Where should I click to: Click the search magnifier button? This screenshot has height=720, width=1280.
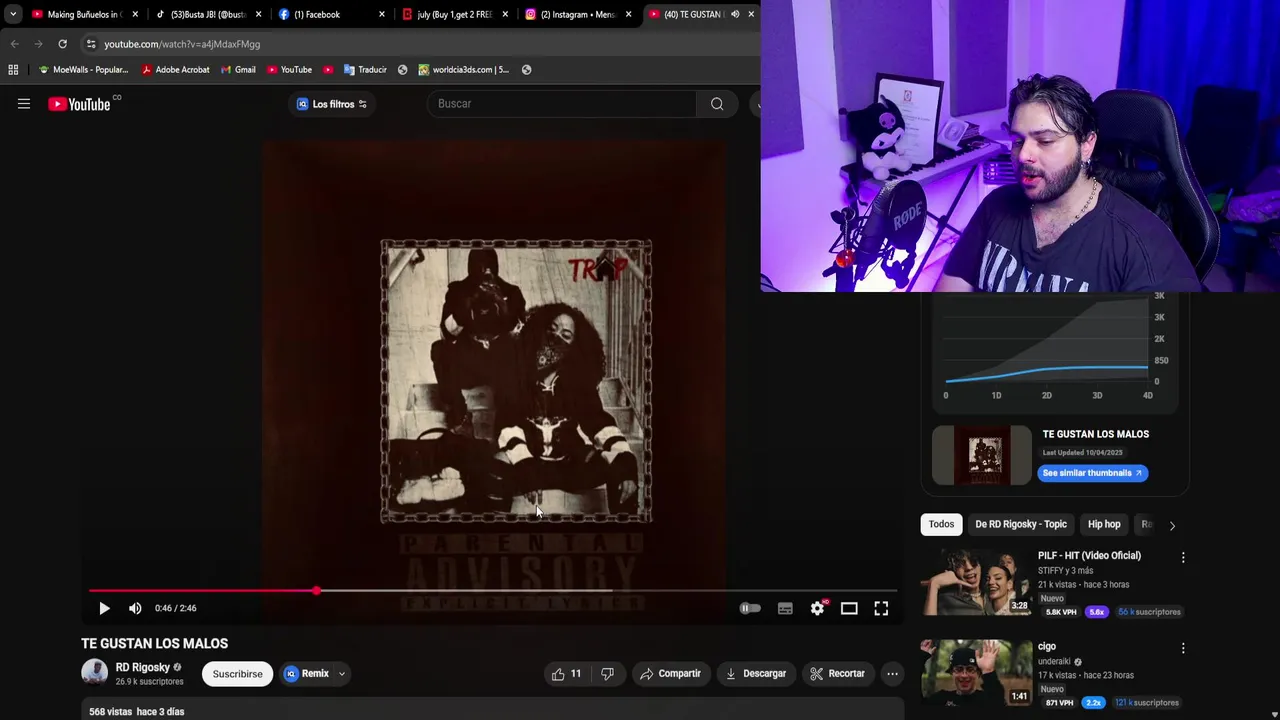tap(717, 104)
